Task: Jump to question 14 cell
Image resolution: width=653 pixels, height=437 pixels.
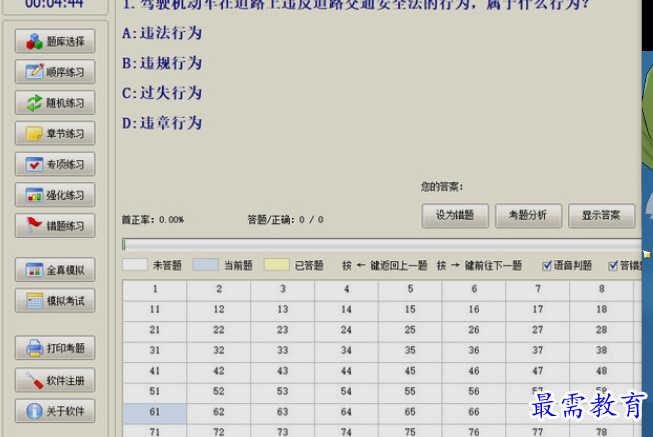Action: [x=346, y=310]
